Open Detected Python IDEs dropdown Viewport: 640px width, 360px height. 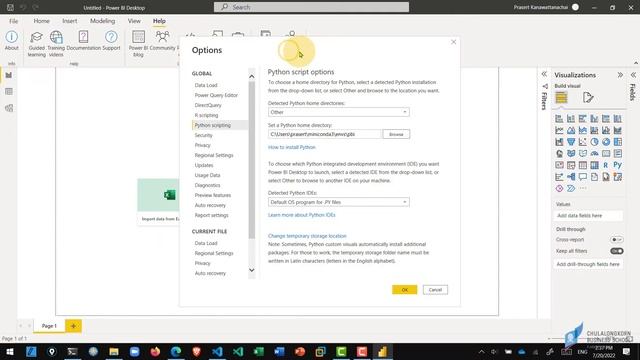pos(338,202)
